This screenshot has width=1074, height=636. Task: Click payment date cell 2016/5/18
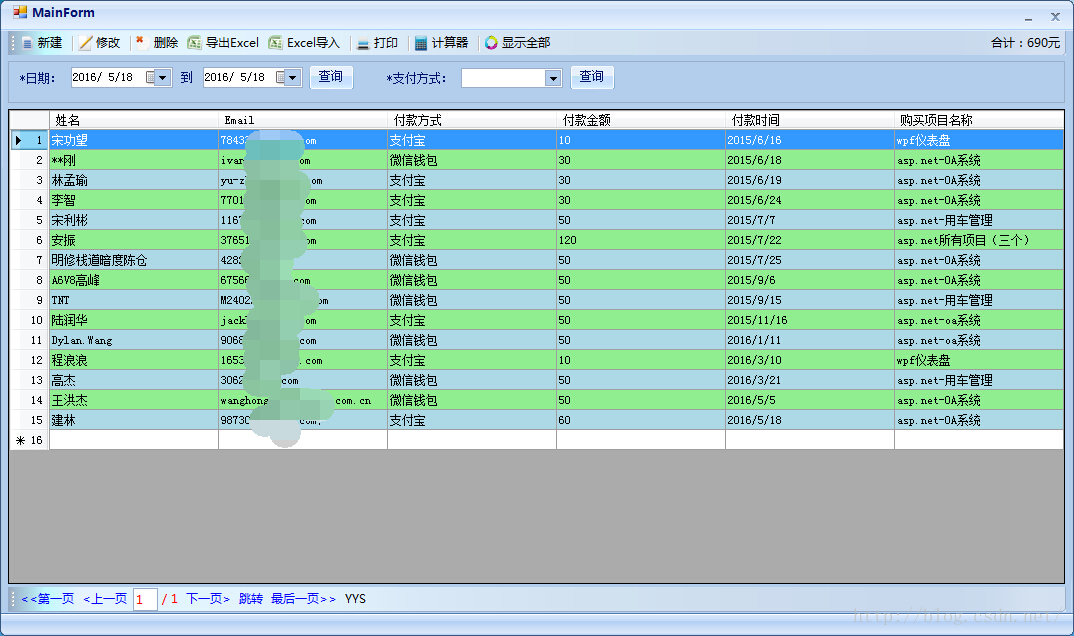pyautogui.click(x=810, y=420)
